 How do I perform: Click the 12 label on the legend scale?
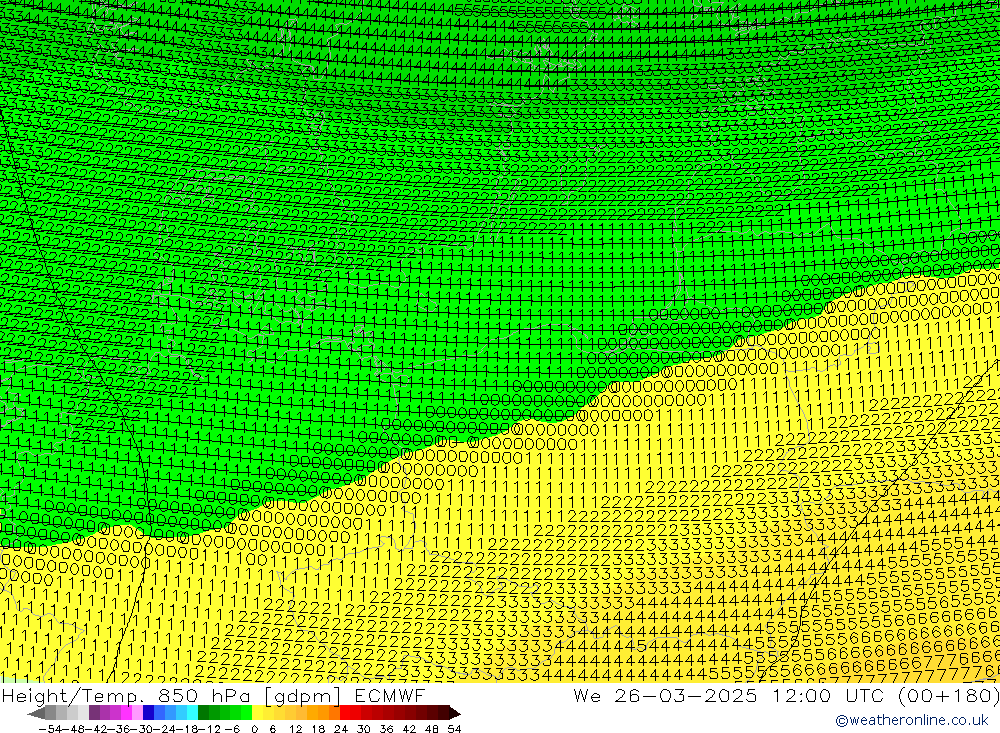coord(296,729)
